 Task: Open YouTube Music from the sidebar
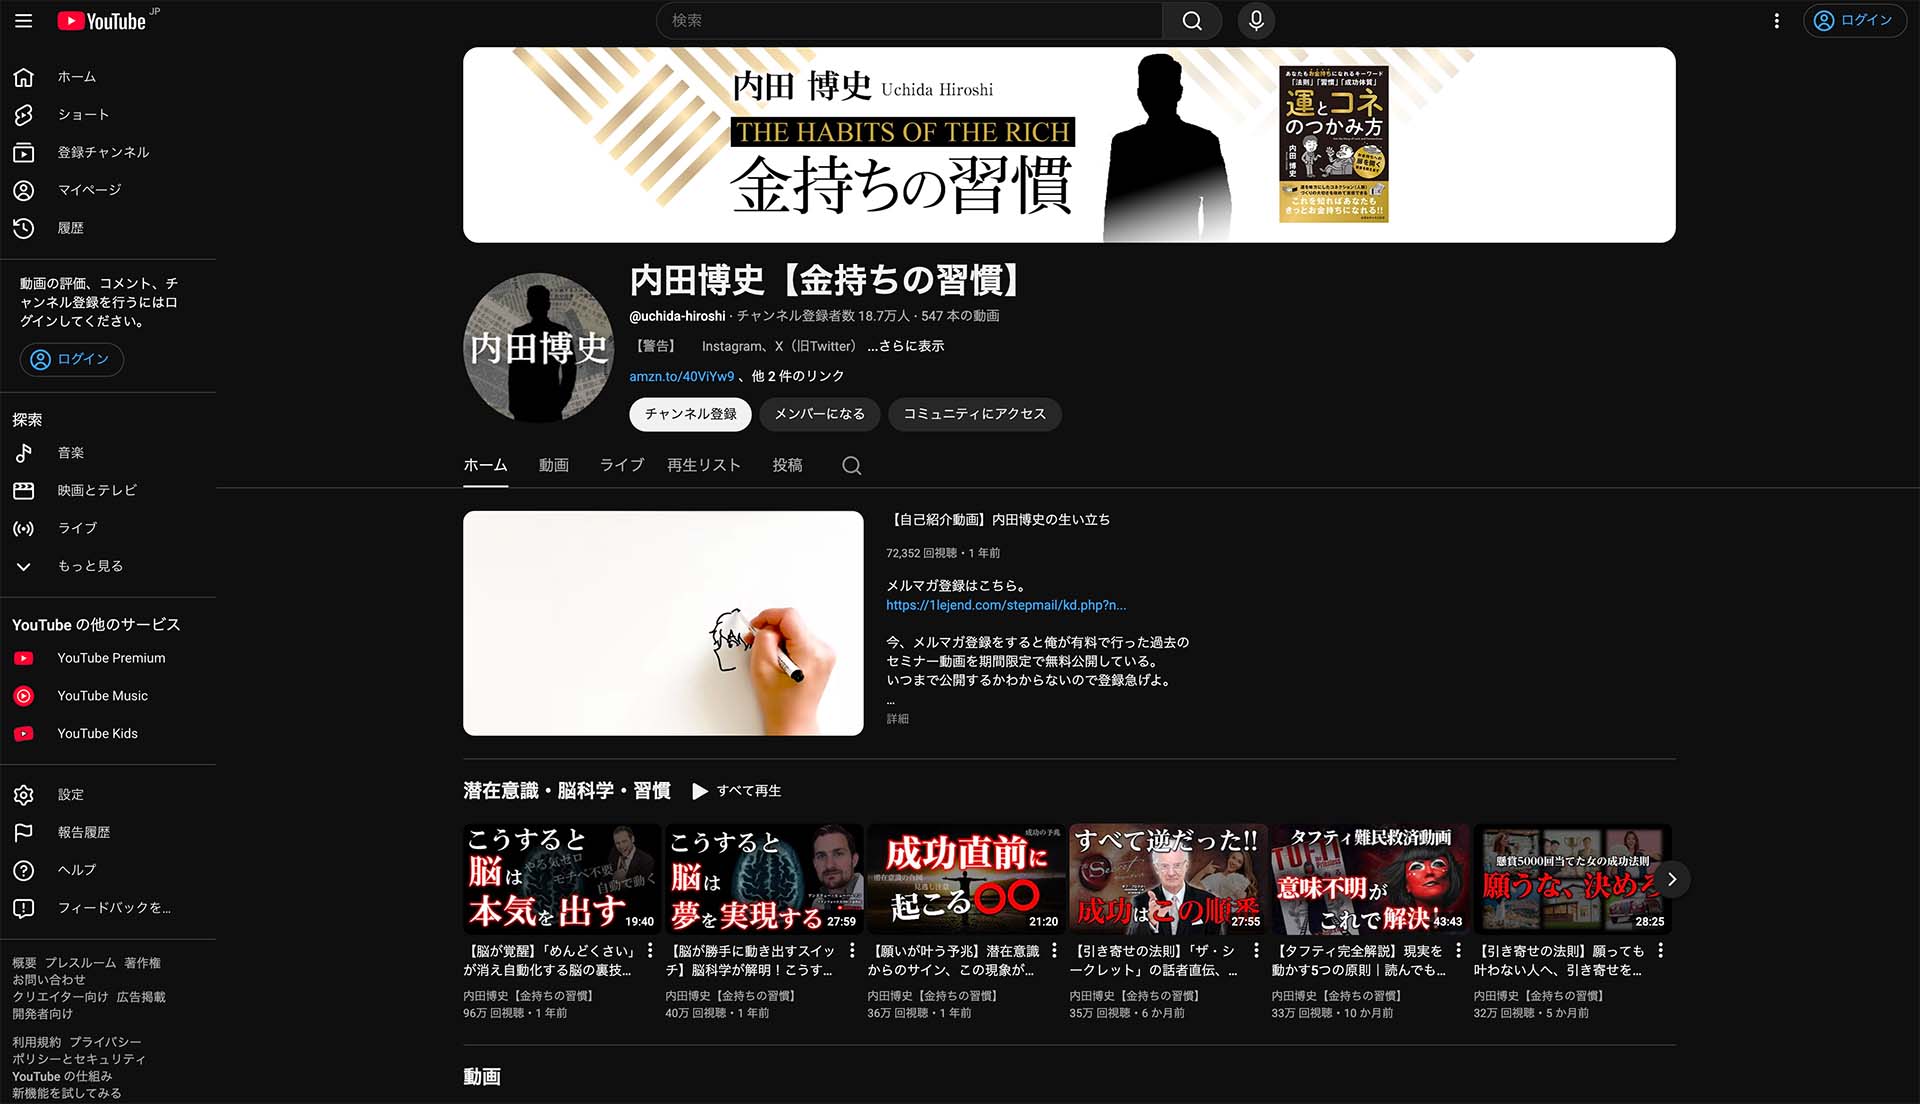(103, 695)
